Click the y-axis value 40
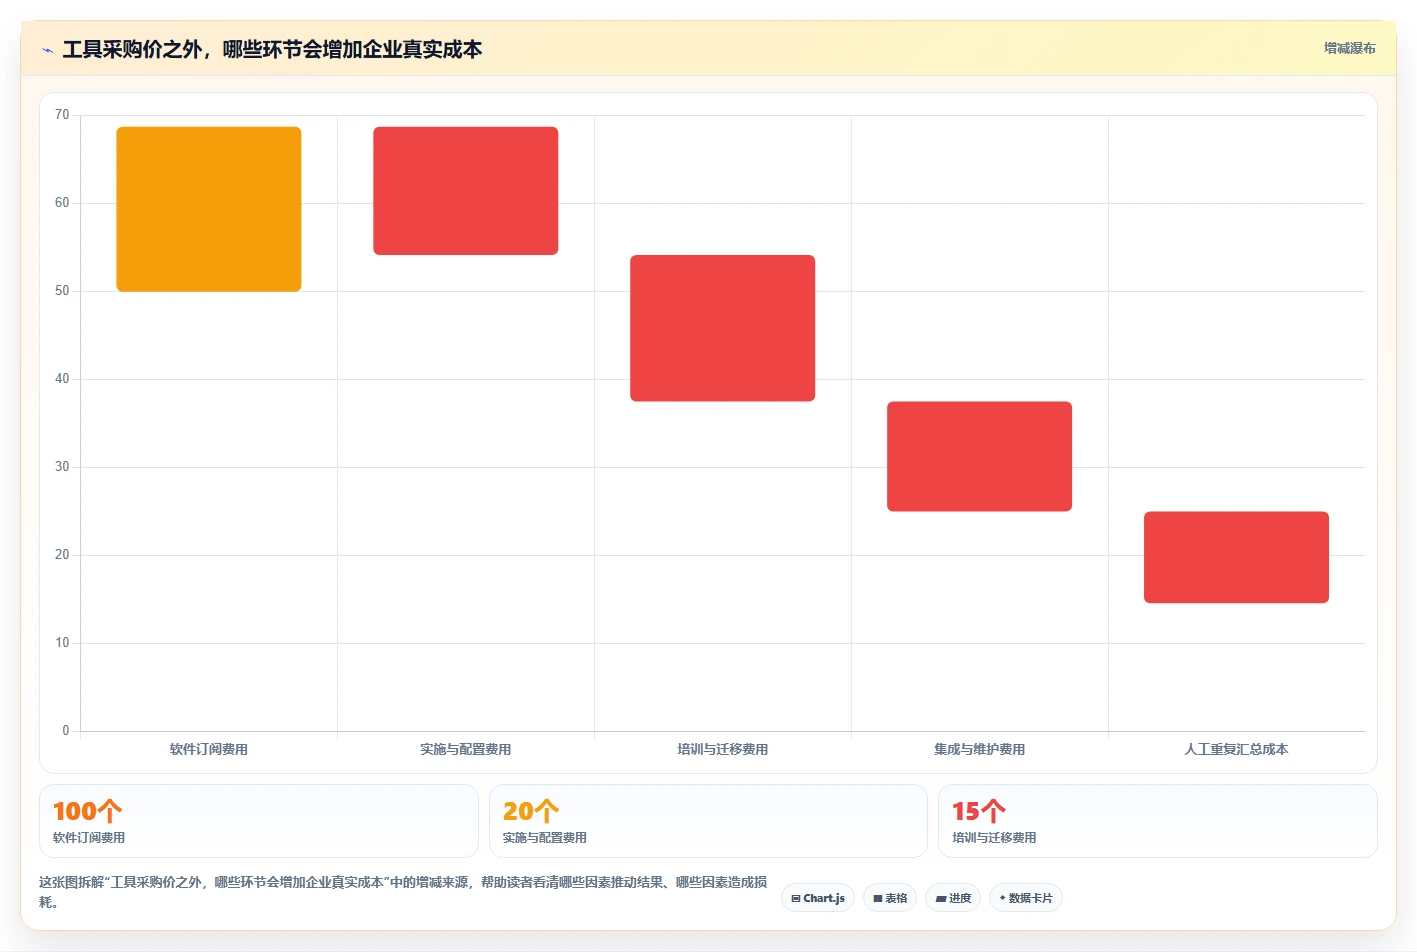This screenshot has width=1417, height=952. pyautogui.click(x=62, y=379)
